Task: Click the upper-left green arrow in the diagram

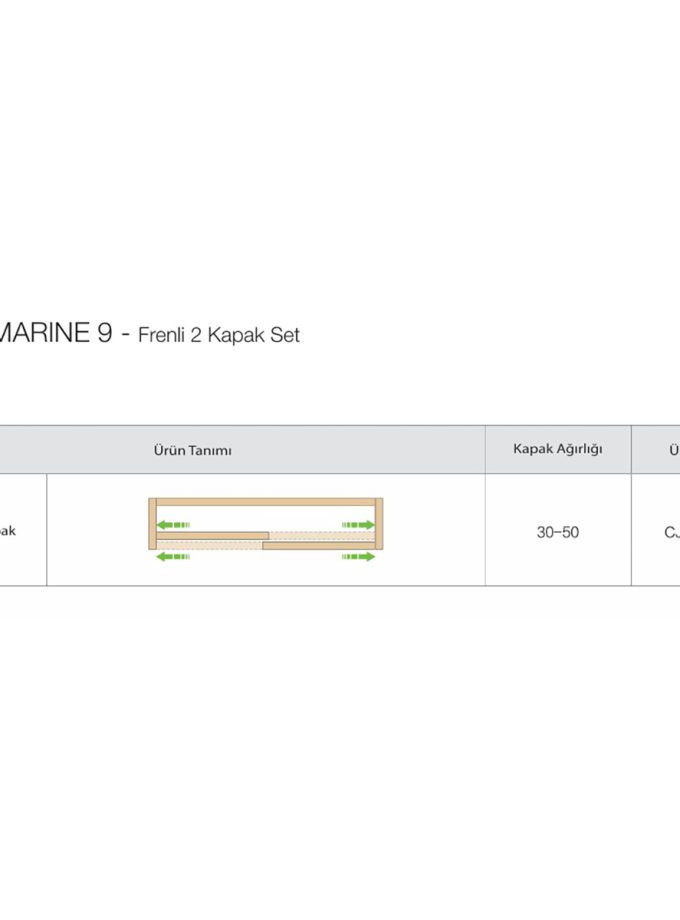Action: pos(174,524)
